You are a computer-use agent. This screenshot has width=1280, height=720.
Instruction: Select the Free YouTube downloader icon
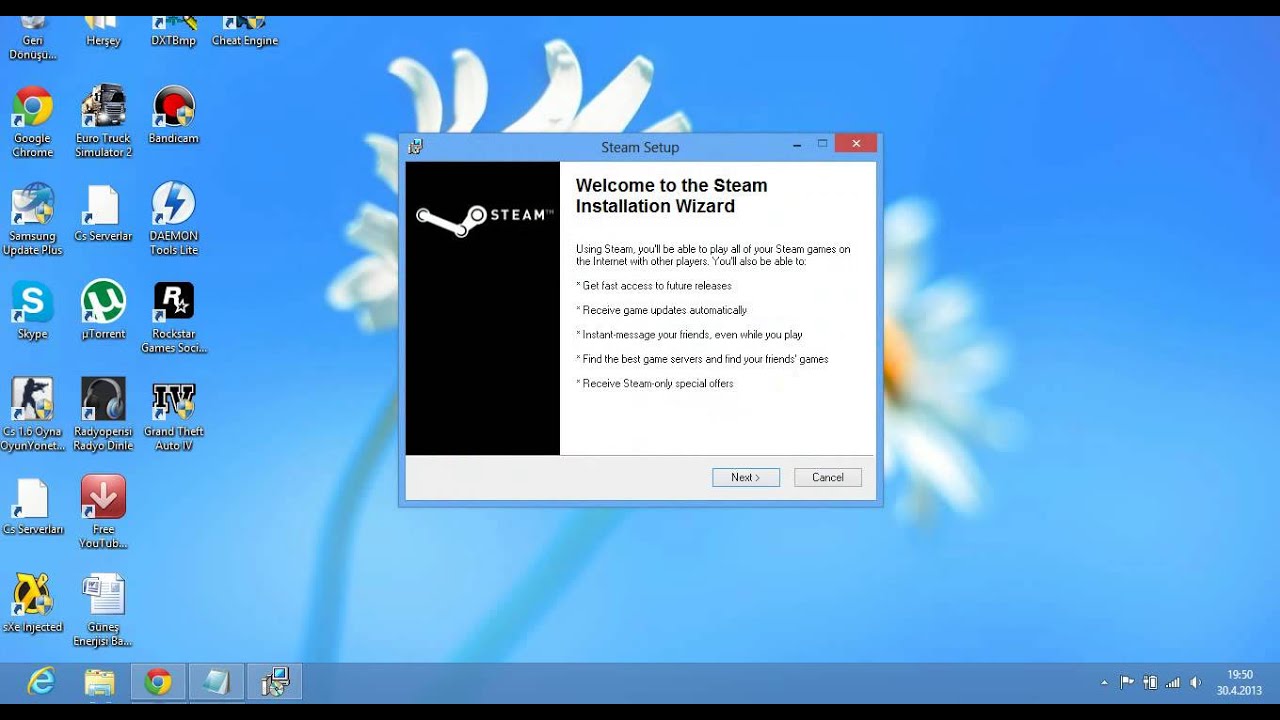pyautogui.click(x=103, y=512)
